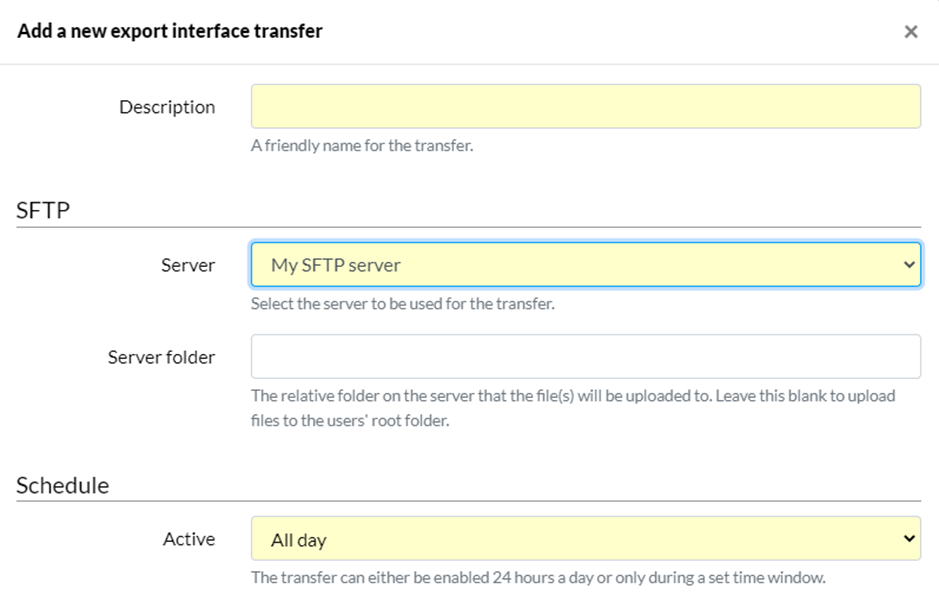This screenshot has width=939, height=602.
Task: Click the 'My SFTP server' selected value text
Action: (x=336, y=265)
